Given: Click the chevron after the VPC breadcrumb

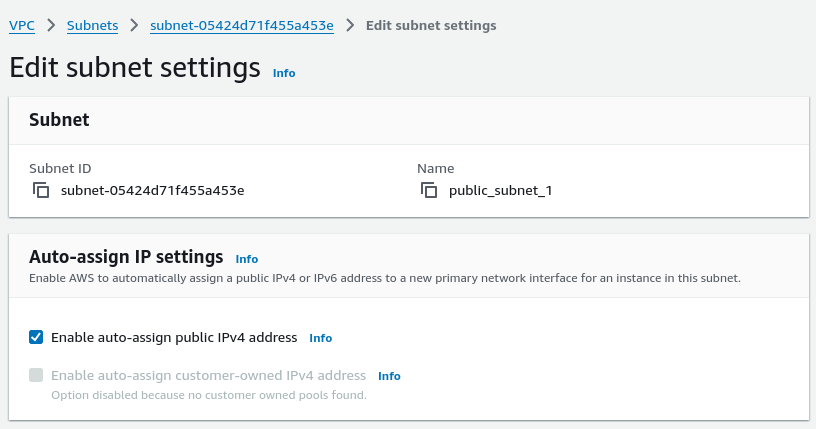Looking at the screenshot, I should [x=51, y=25].
